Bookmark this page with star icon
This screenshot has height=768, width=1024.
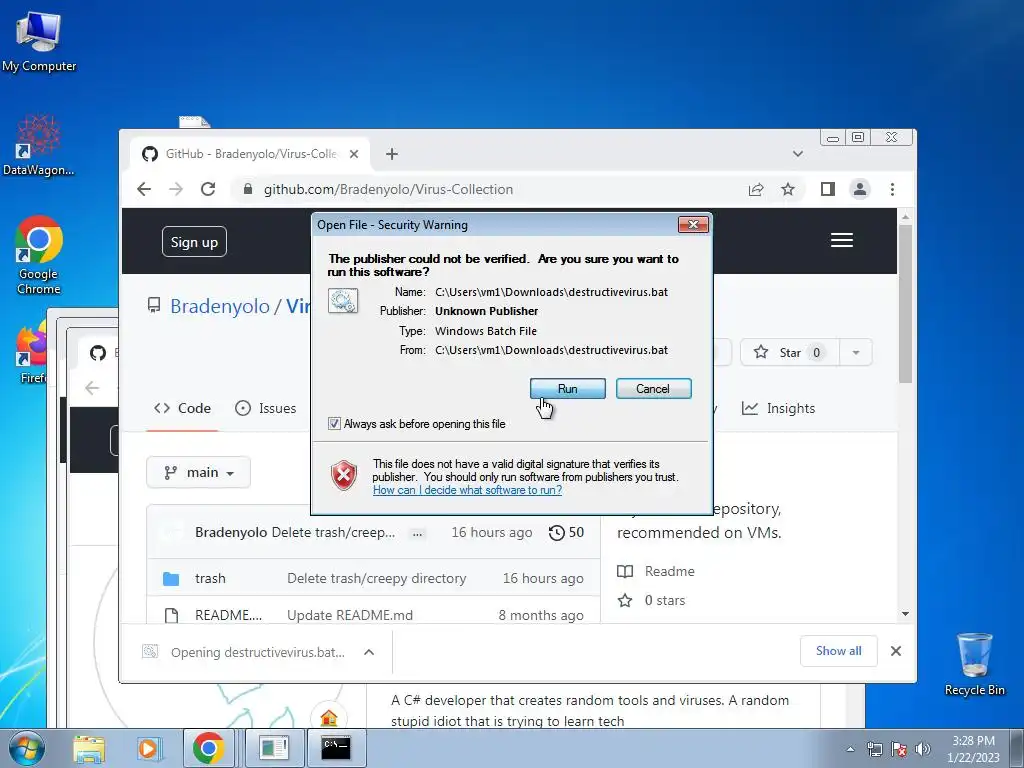[x=788, y=189]
